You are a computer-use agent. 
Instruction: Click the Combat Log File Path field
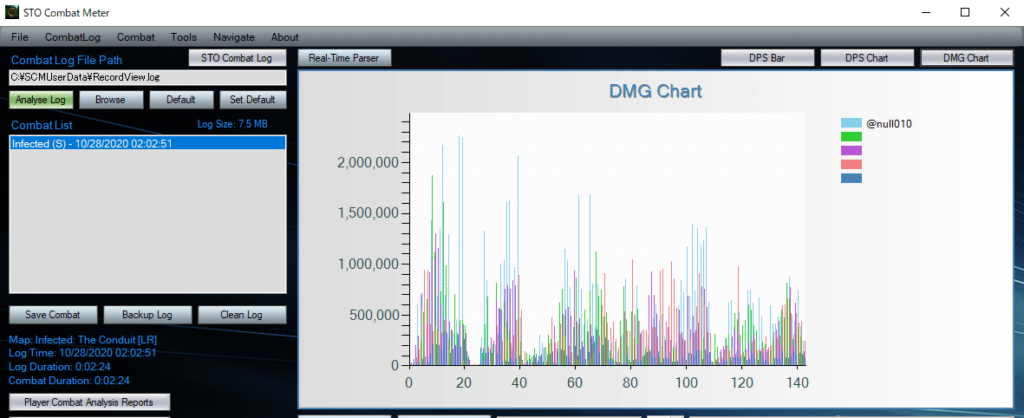[147, 77]
